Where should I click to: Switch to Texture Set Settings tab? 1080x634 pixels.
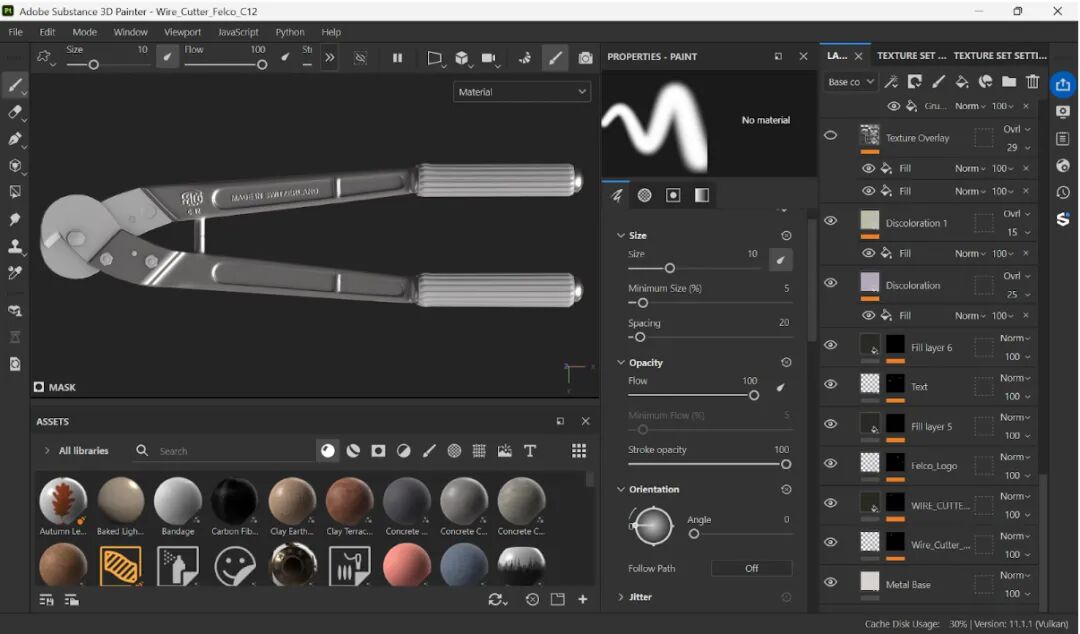click(x=999, y=55)
